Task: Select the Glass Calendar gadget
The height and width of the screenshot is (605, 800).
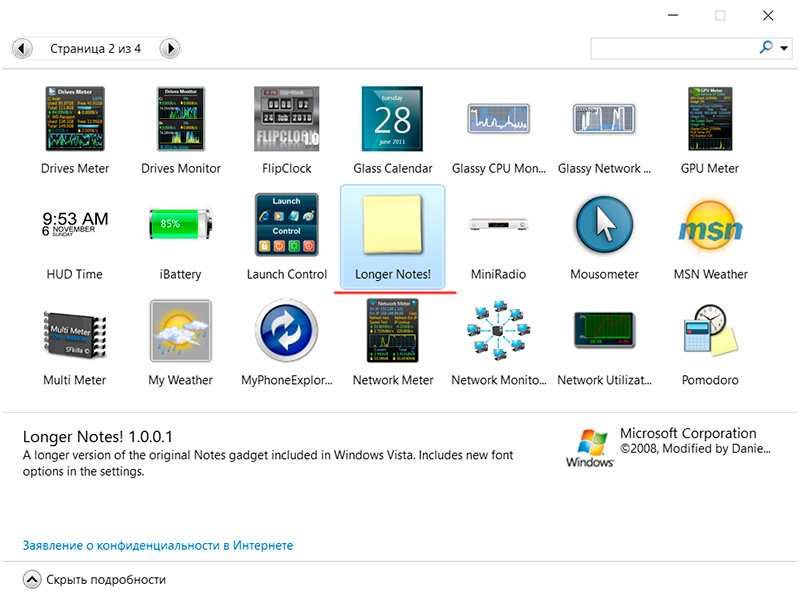Action: (393, 119)
